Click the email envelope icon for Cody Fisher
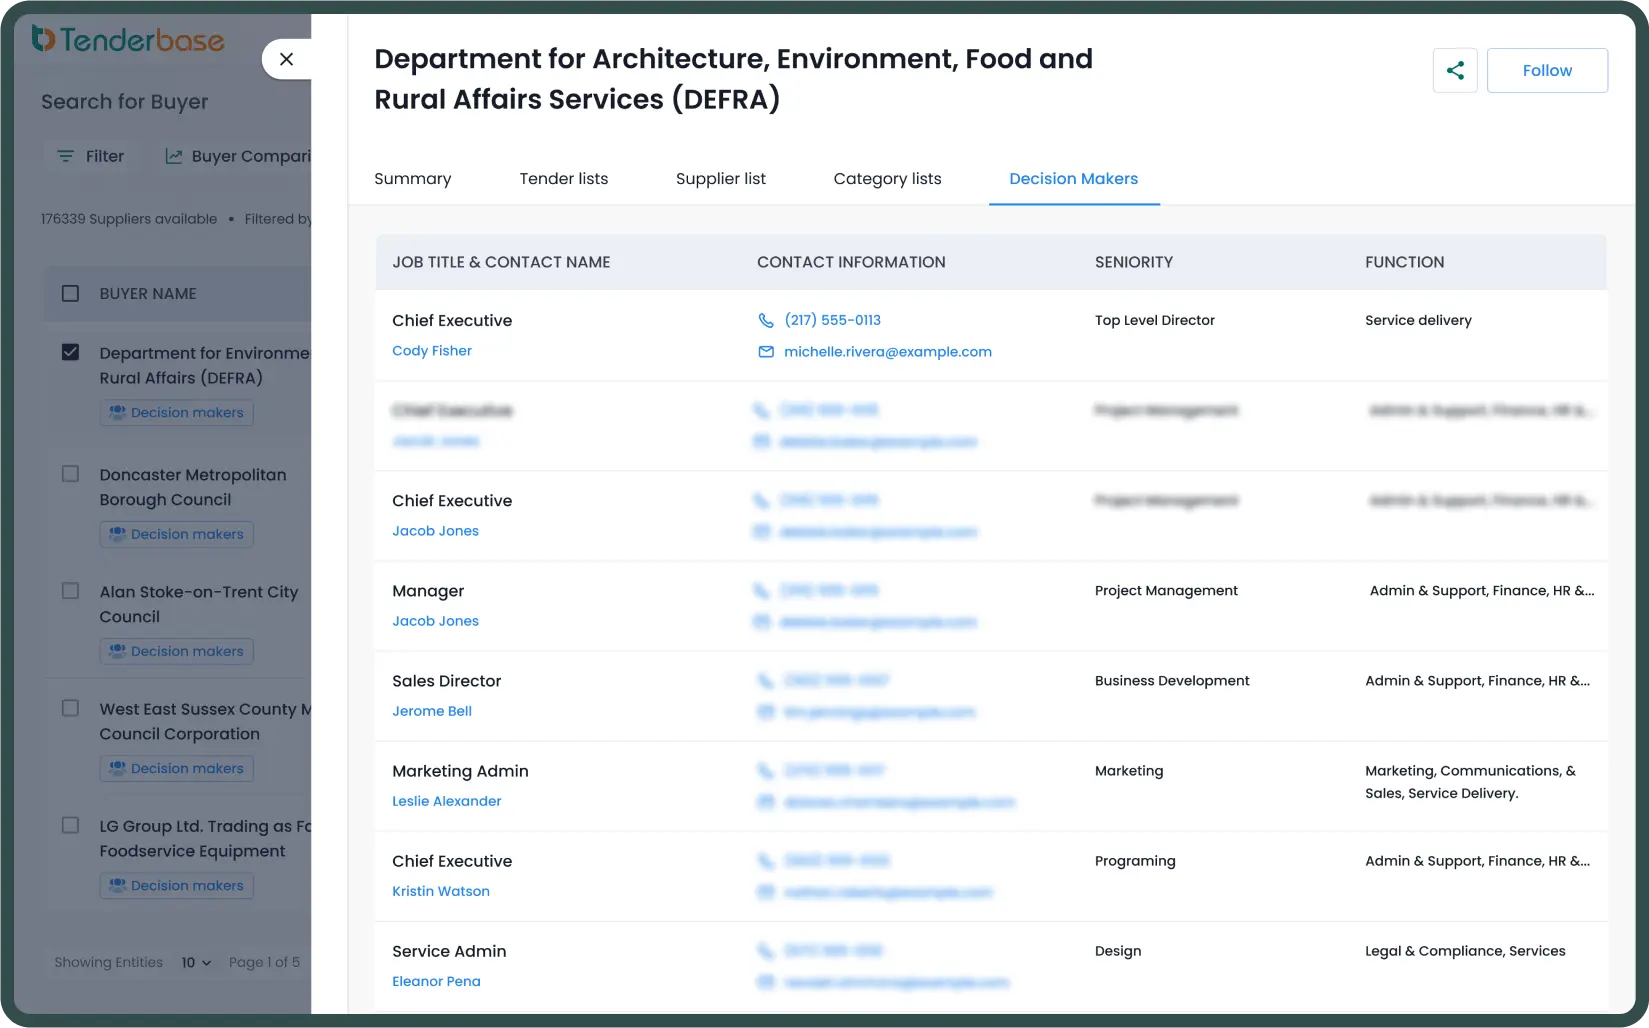 click(766, 352)
